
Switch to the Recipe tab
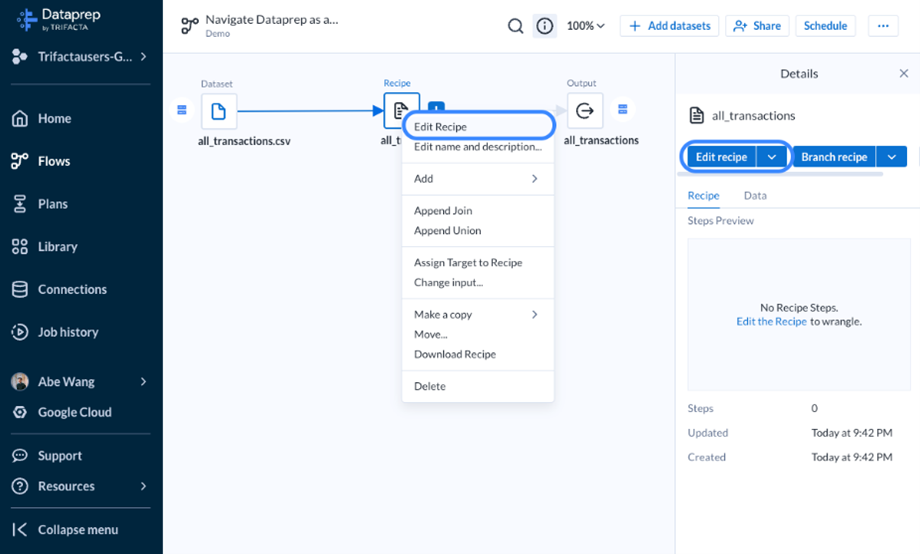click(703, 195)
